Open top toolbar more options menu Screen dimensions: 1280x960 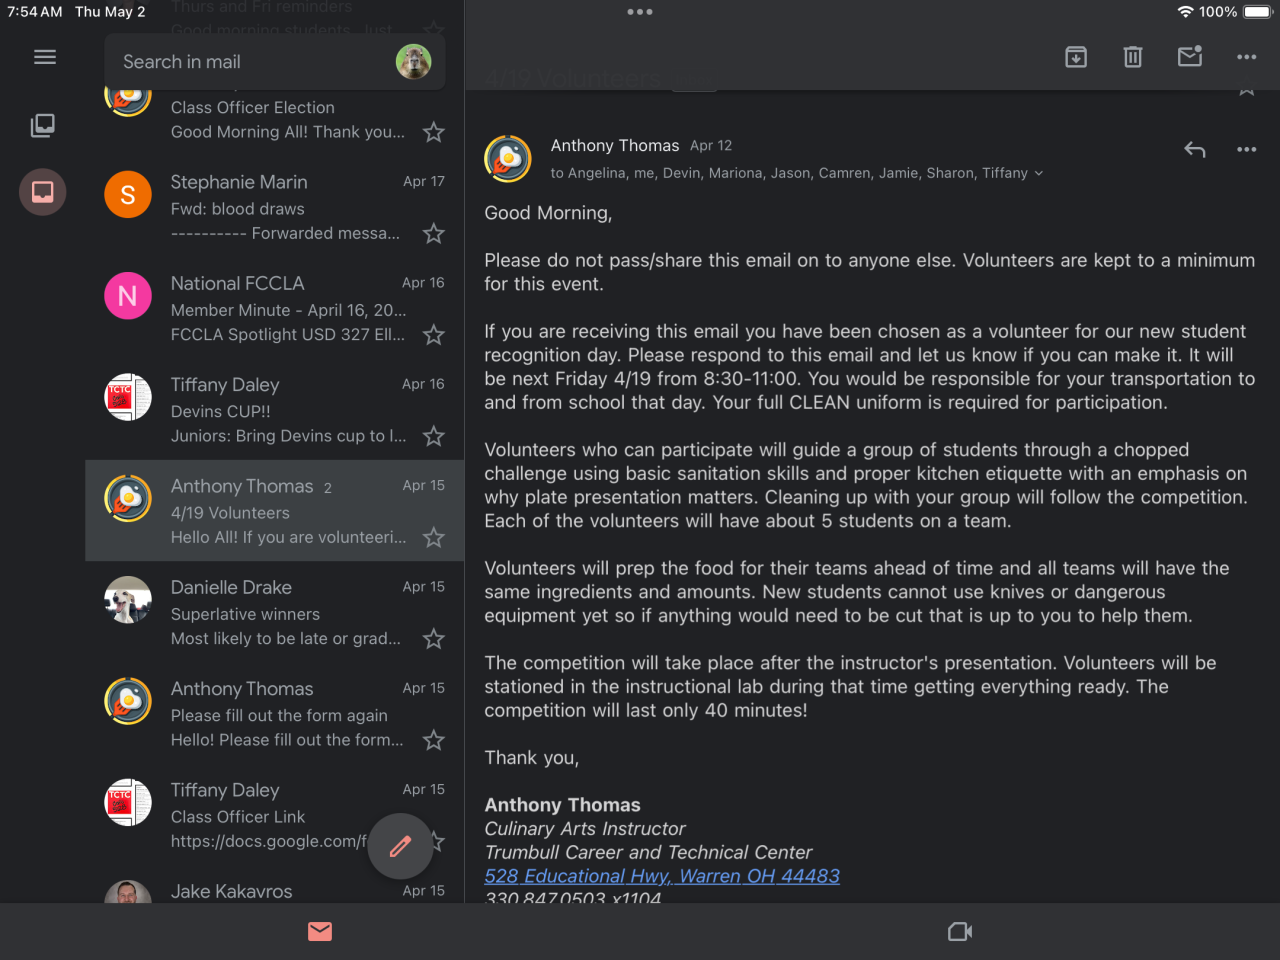1246,57
